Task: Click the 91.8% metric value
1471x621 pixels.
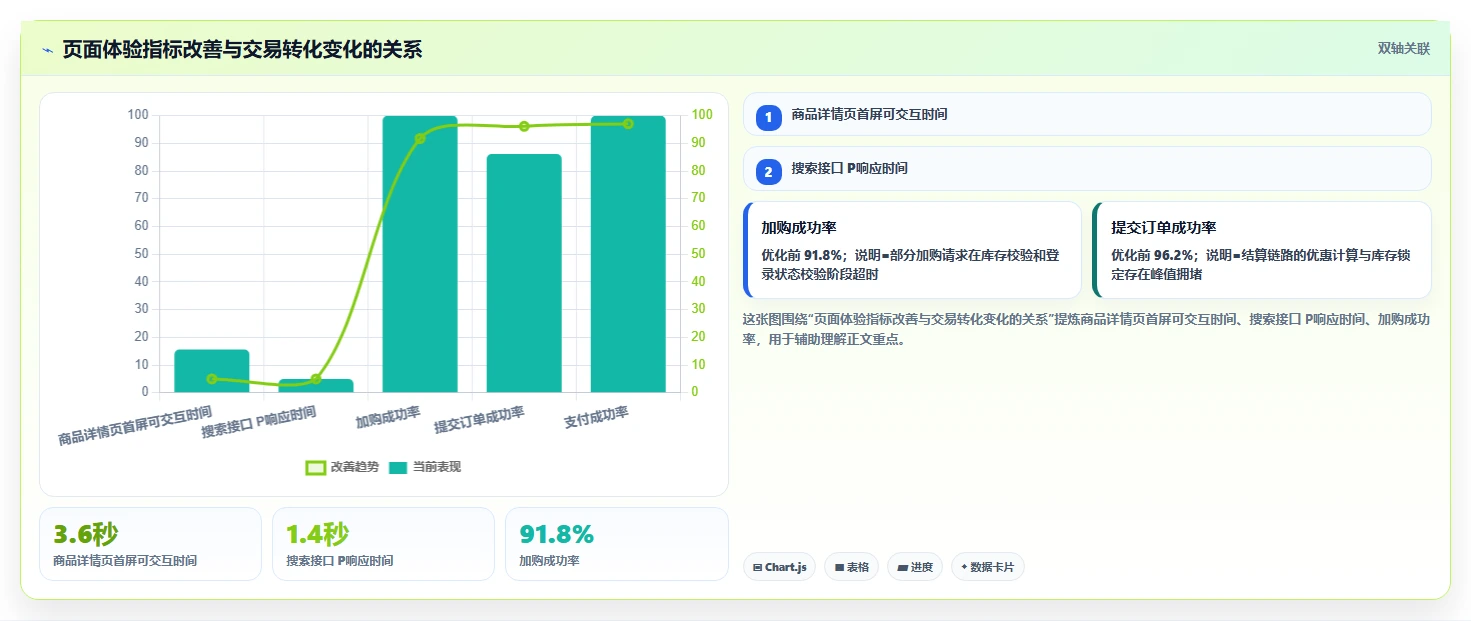Action: pos(557,535)
